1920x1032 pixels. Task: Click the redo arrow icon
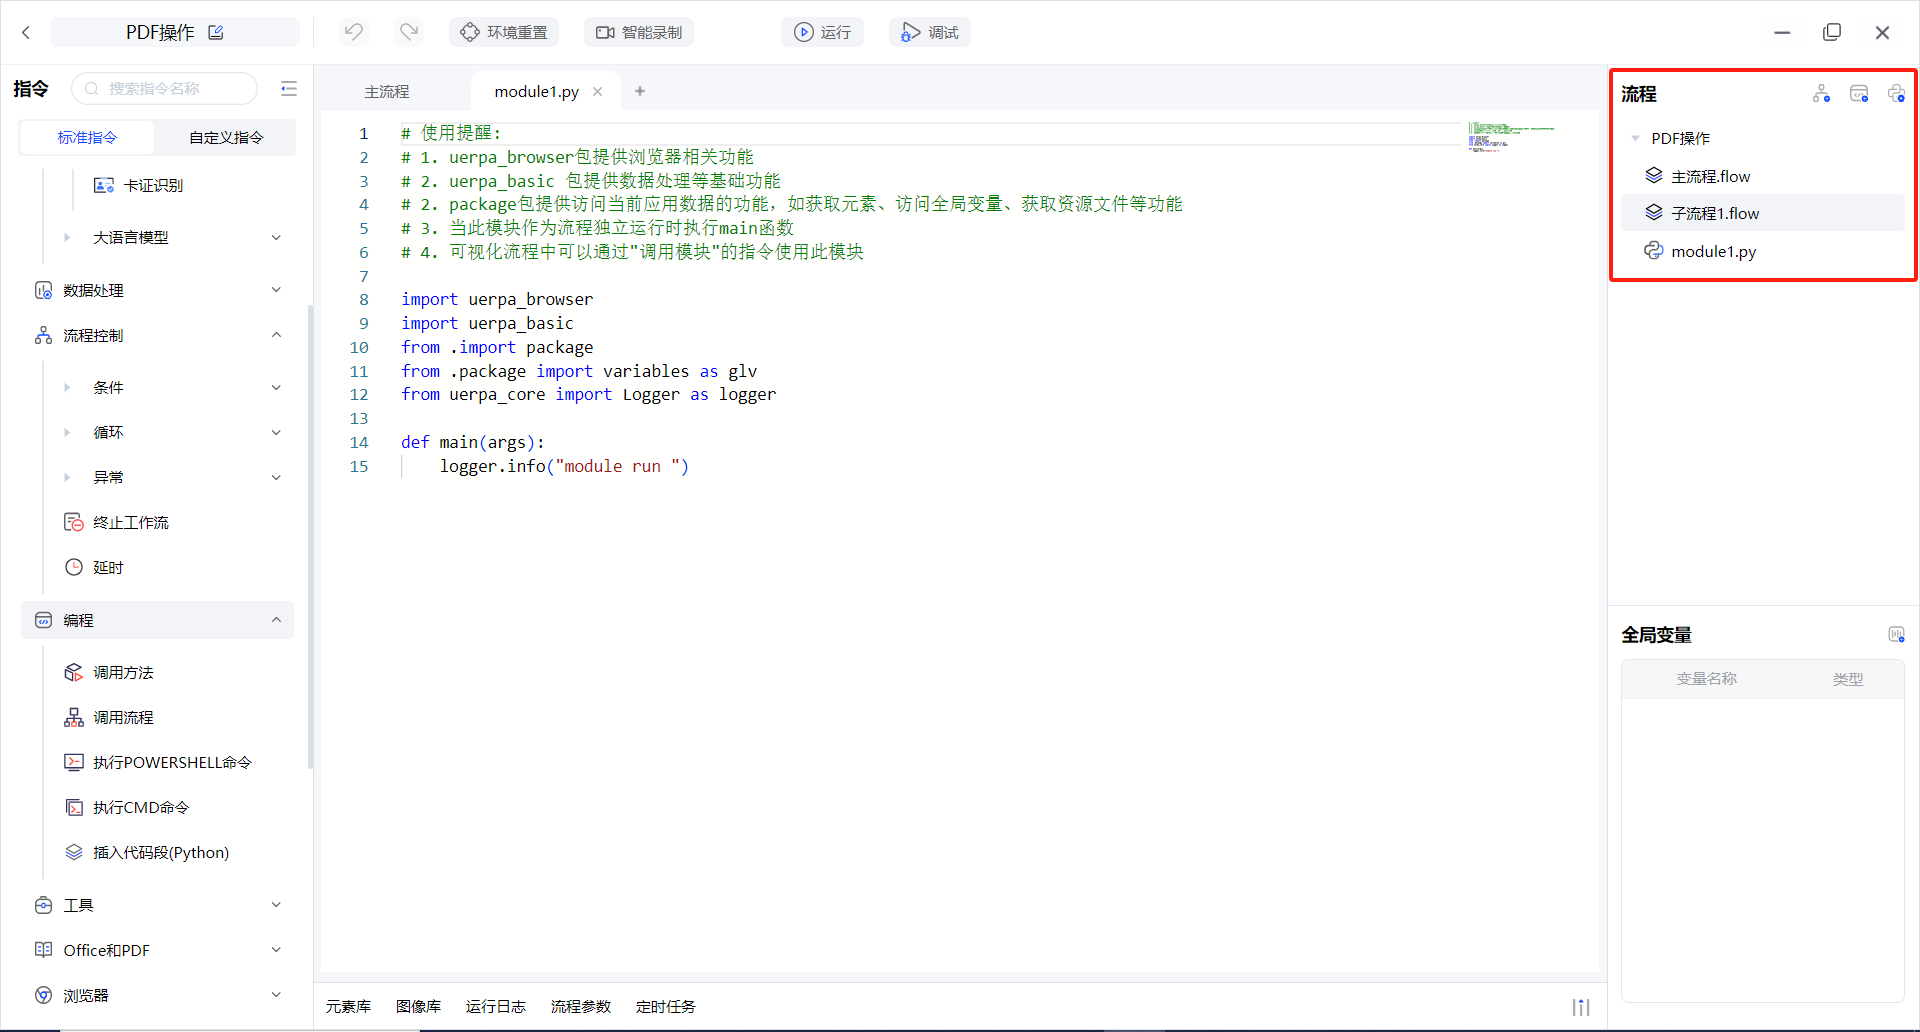[409, 32]
